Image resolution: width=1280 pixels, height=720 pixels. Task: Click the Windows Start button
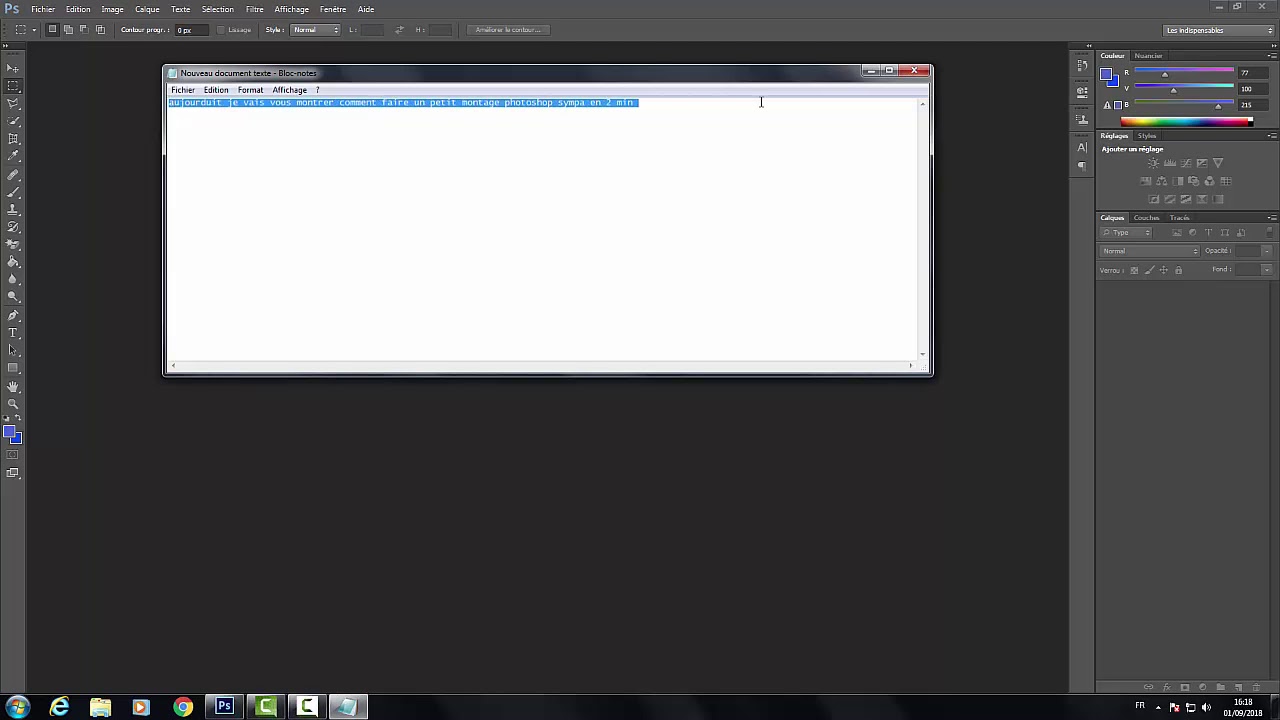[15, 707]
